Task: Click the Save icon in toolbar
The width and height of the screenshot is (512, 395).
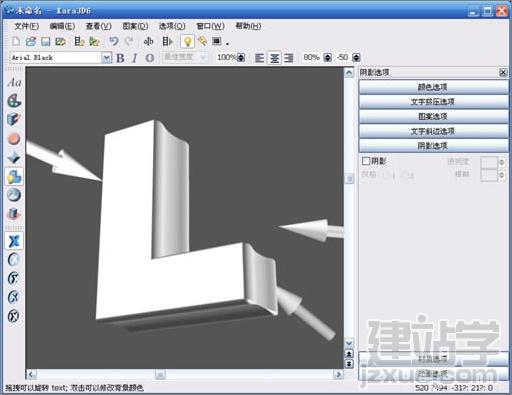Action: pos(45,41)
